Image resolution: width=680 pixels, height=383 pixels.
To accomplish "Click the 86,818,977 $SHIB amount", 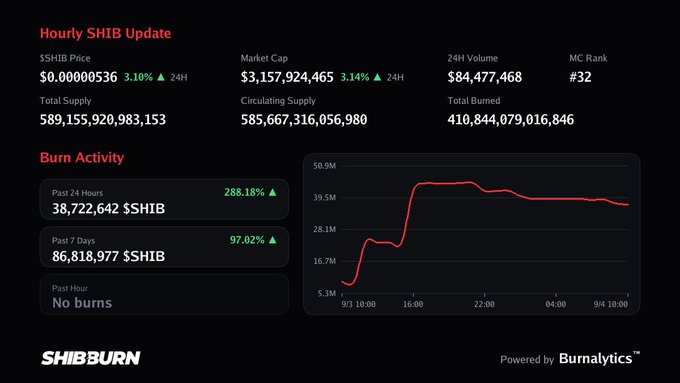I will click(x=108, y=256).
